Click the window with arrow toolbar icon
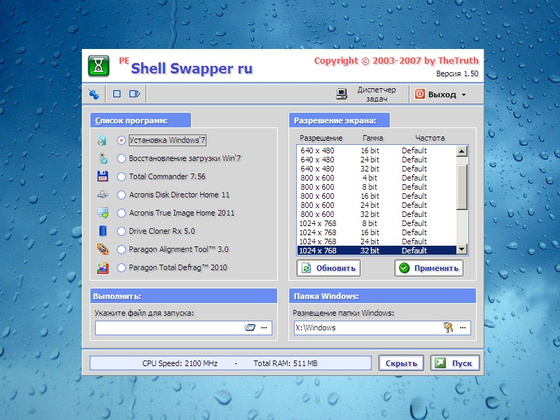The width and height of the screenshot is (560, 420). 134,94
